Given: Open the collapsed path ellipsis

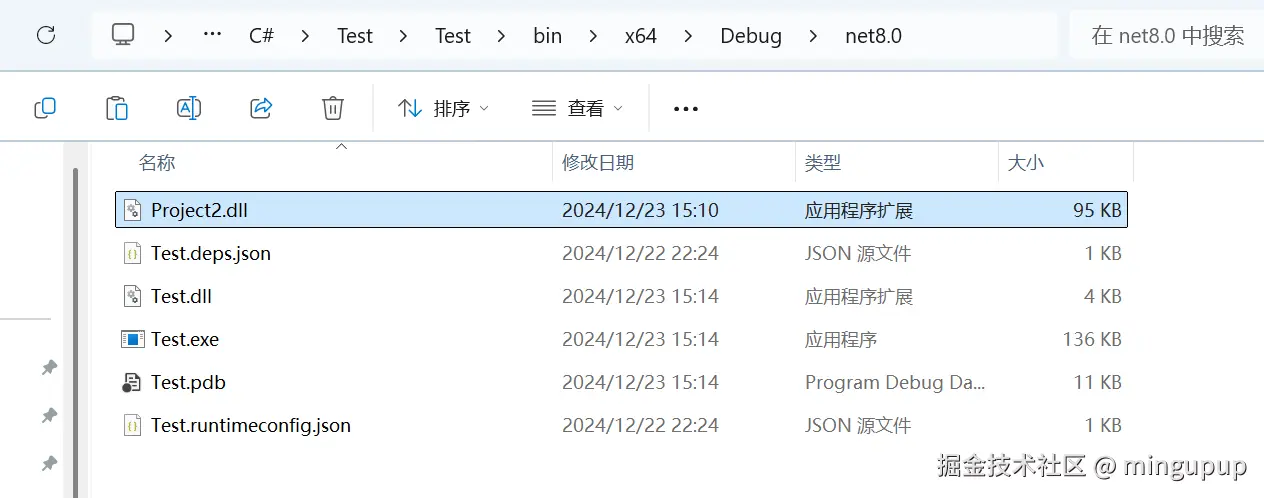Looking at the screenshot, I should click(x=212, y=35).
